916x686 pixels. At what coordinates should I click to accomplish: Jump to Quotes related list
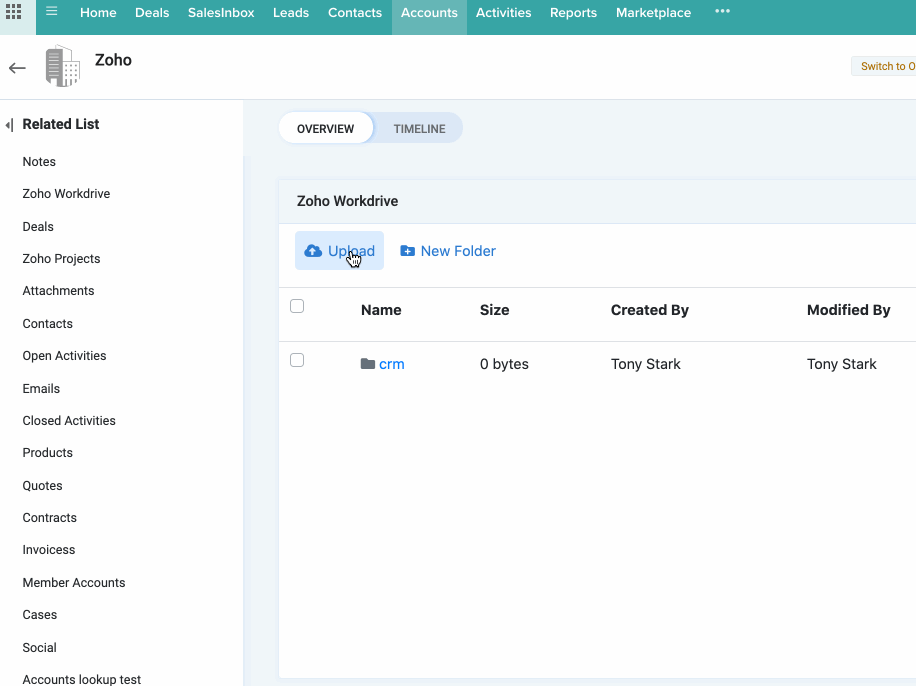42,486
